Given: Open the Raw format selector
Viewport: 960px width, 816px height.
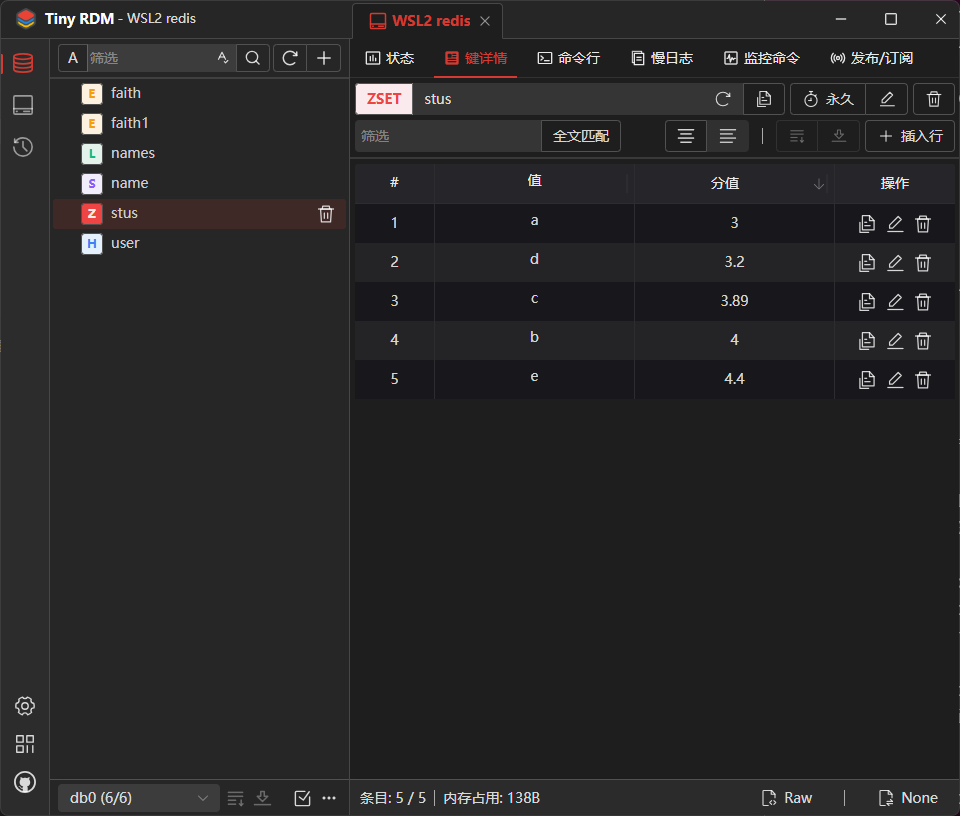Looking at the screenshot, I should click(x=787, y=798).
